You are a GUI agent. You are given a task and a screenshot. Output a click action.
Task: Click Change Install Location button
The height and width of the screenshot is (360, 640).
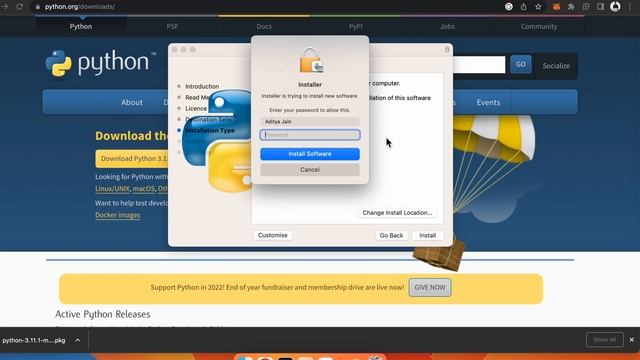point(397,213)
